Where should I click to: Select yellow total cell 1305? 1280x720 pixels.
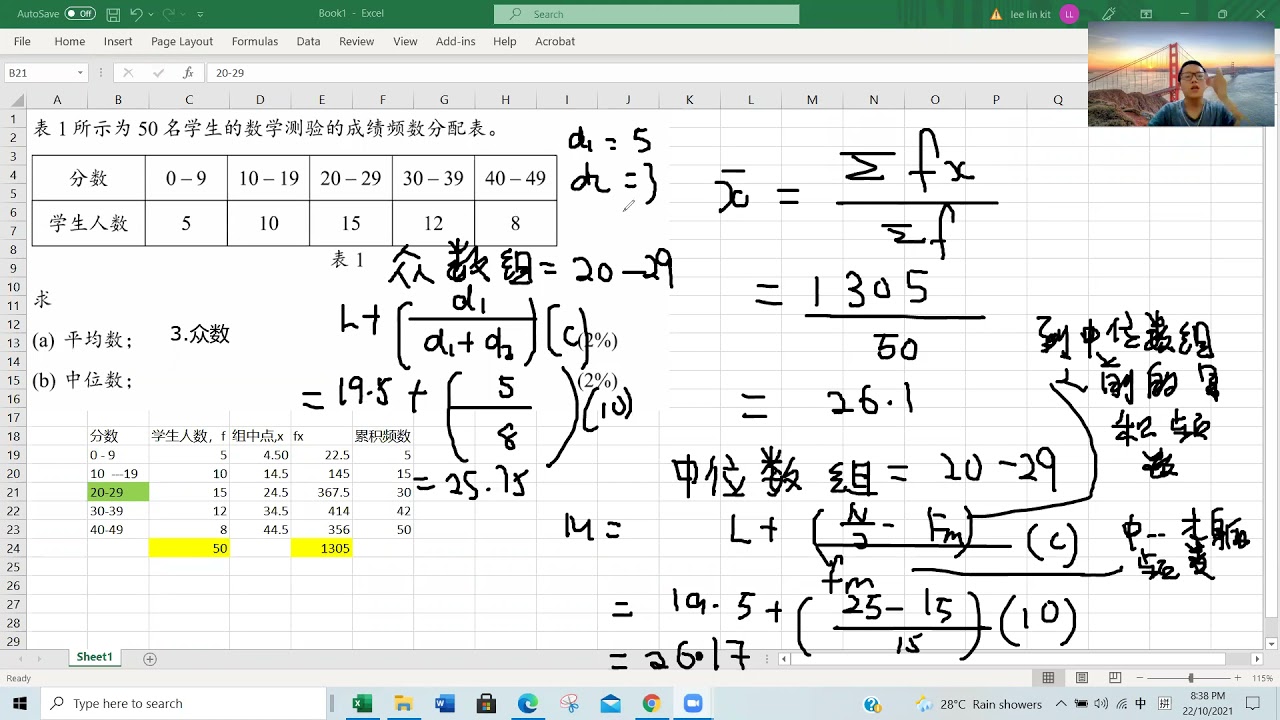(321, 548)
